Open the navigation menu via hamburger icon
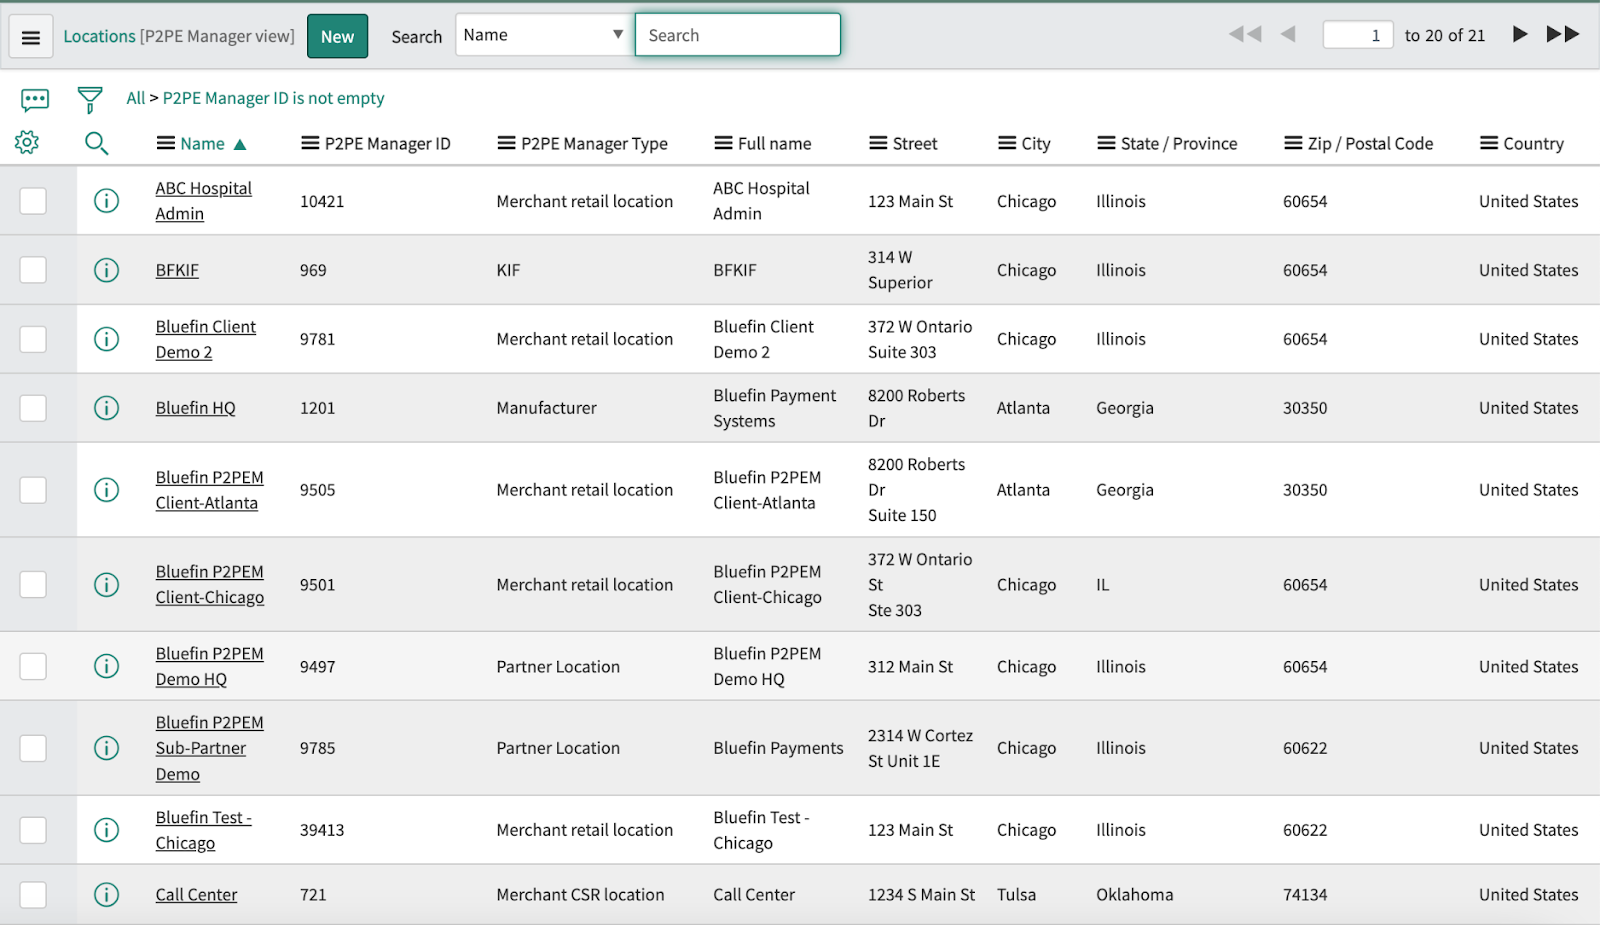Image resolution: width=1600 pixels, height=925 pixels. [30, 35]
